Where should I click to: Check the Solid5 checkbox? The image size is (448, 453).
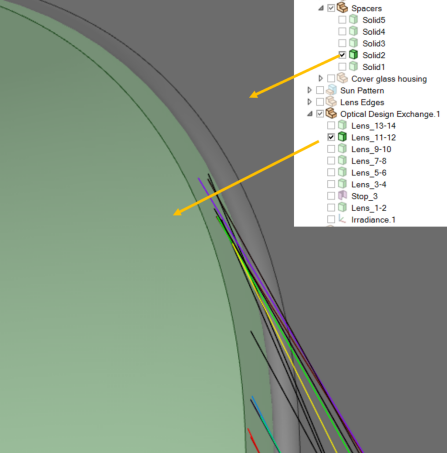[x=342, y=19]
